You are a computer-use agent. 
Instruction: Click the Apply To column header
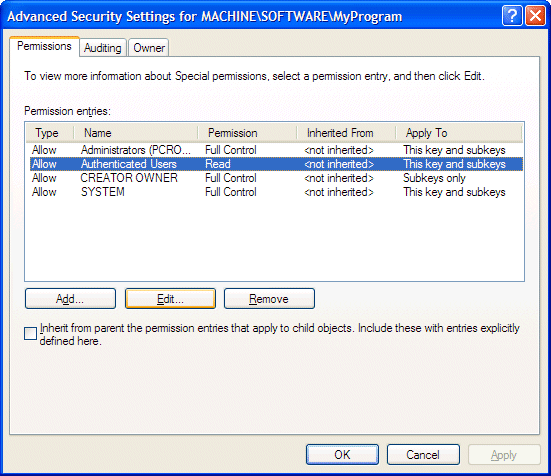[459, 133]
